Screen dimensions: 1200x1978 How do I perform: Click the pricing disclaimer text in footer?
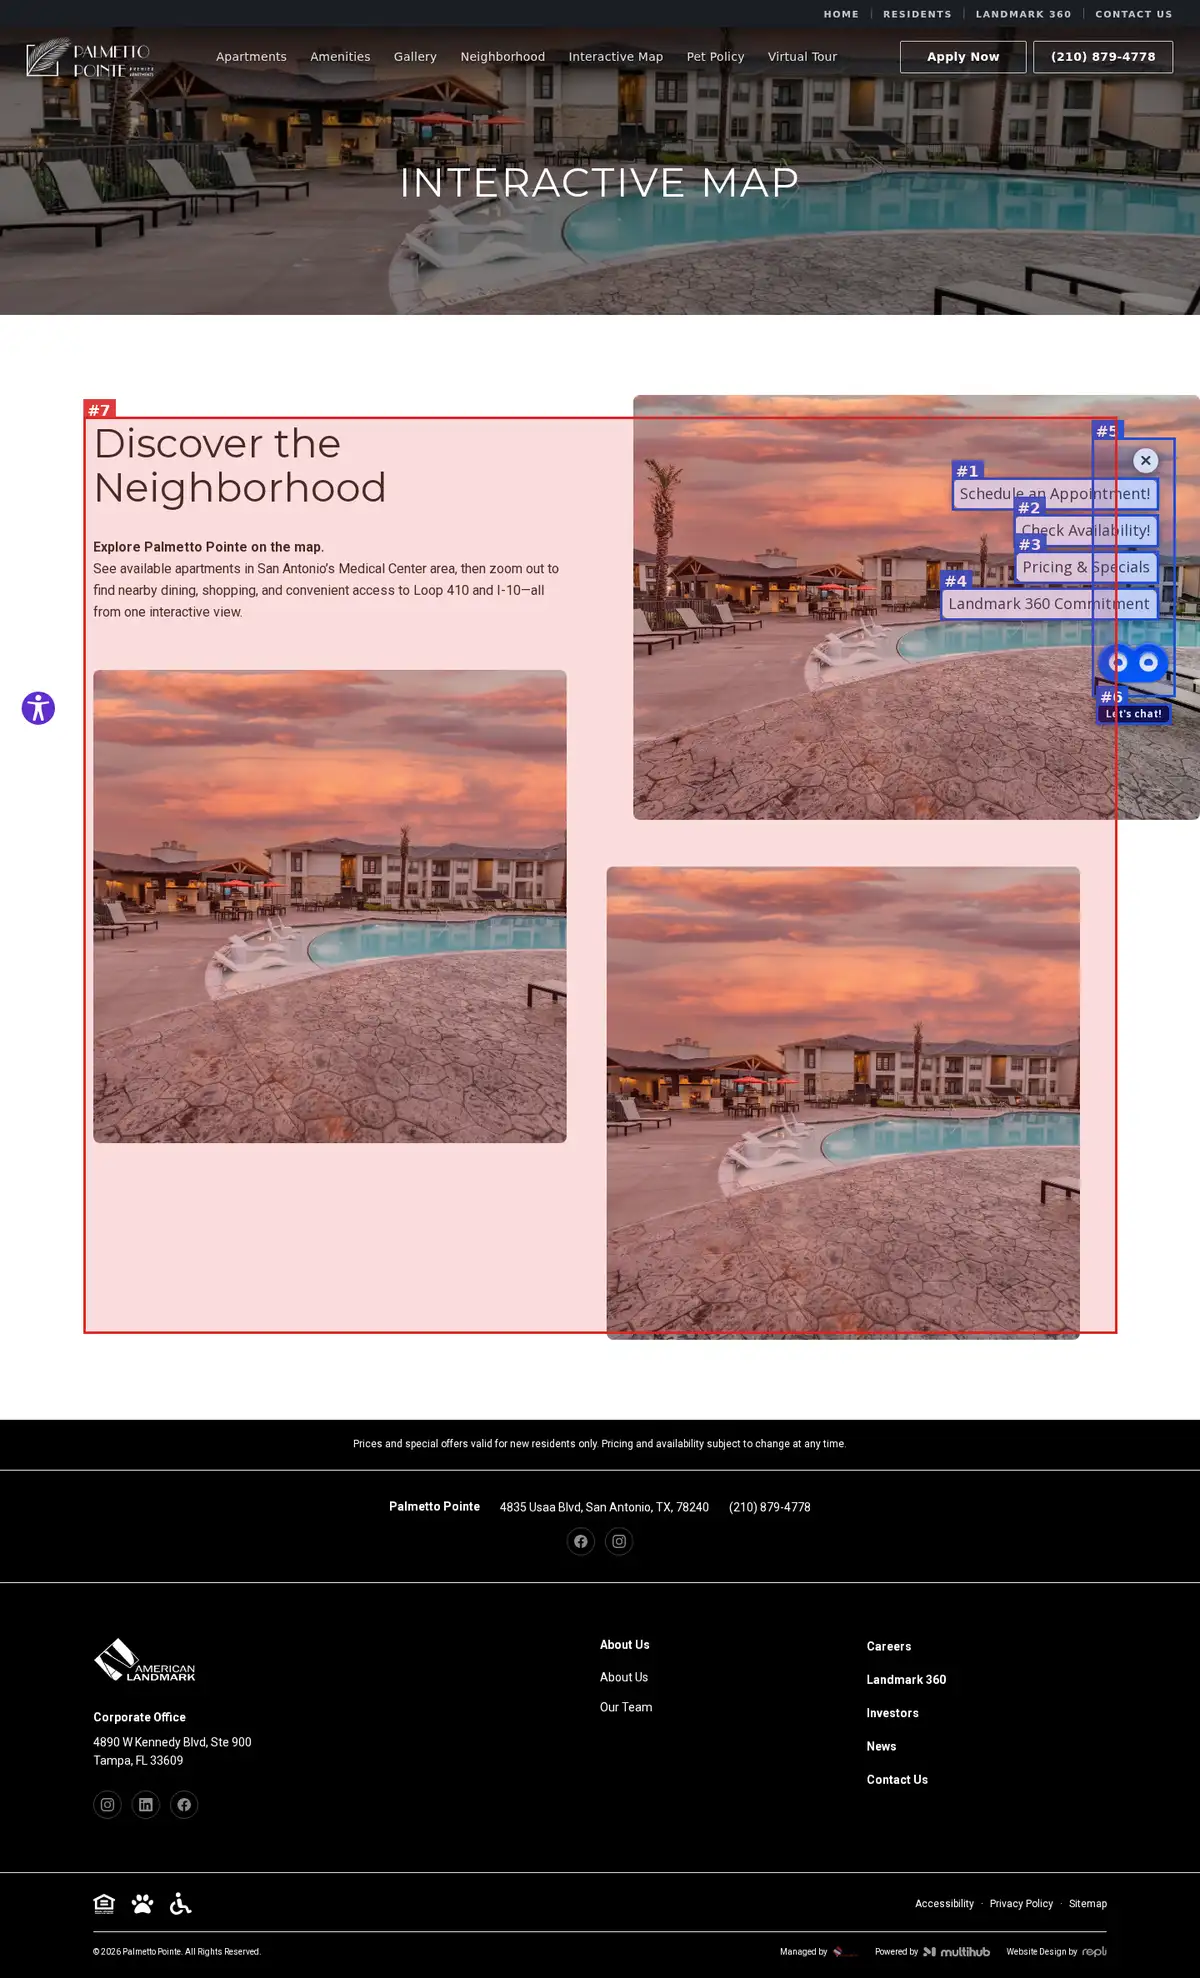[x=599, y=1444]
